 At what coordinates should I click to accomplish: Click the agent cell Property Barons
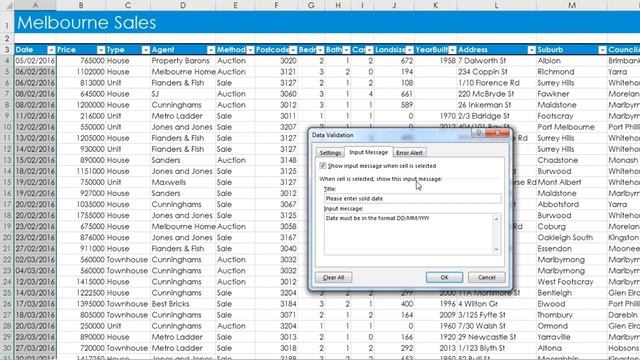point(183,61)
